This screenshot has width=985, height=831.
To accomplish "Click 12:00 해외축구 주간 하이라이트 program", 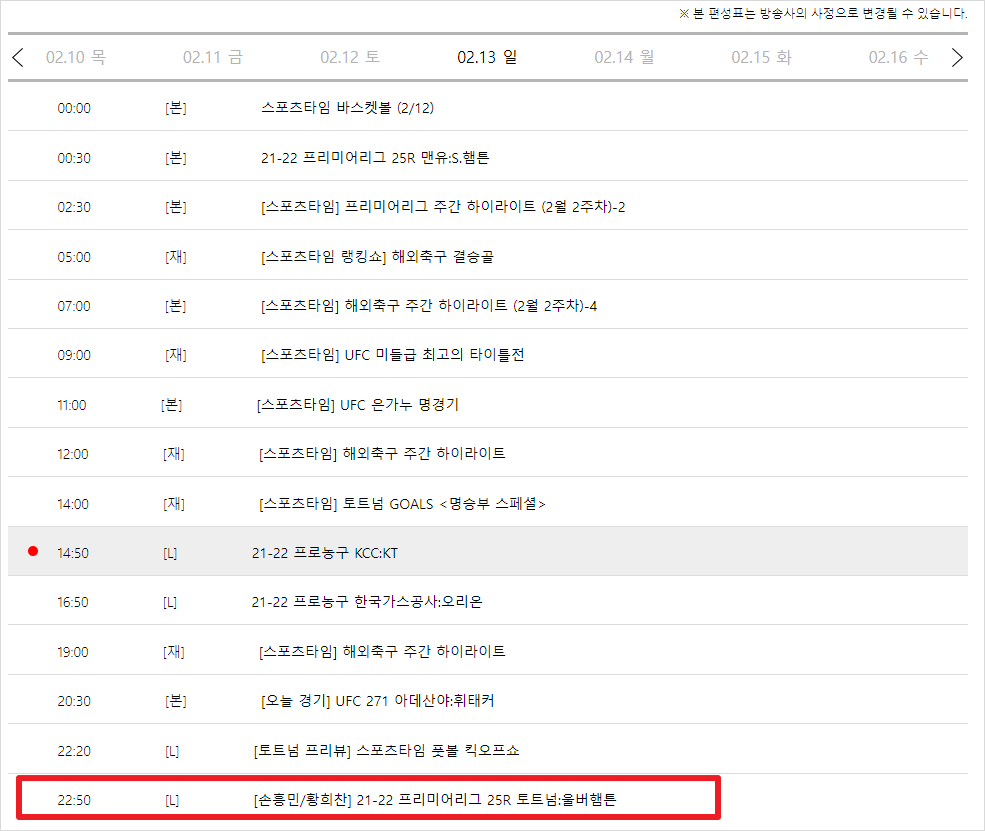I will pos(382,454).
